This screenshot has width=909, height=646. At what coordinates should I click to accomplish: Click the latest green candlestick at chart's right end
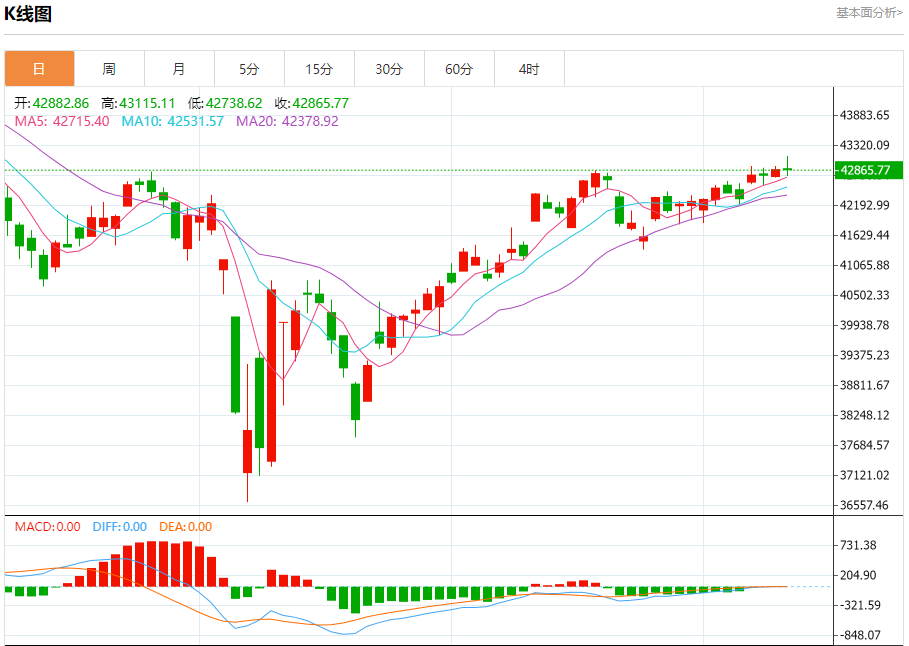787,166
